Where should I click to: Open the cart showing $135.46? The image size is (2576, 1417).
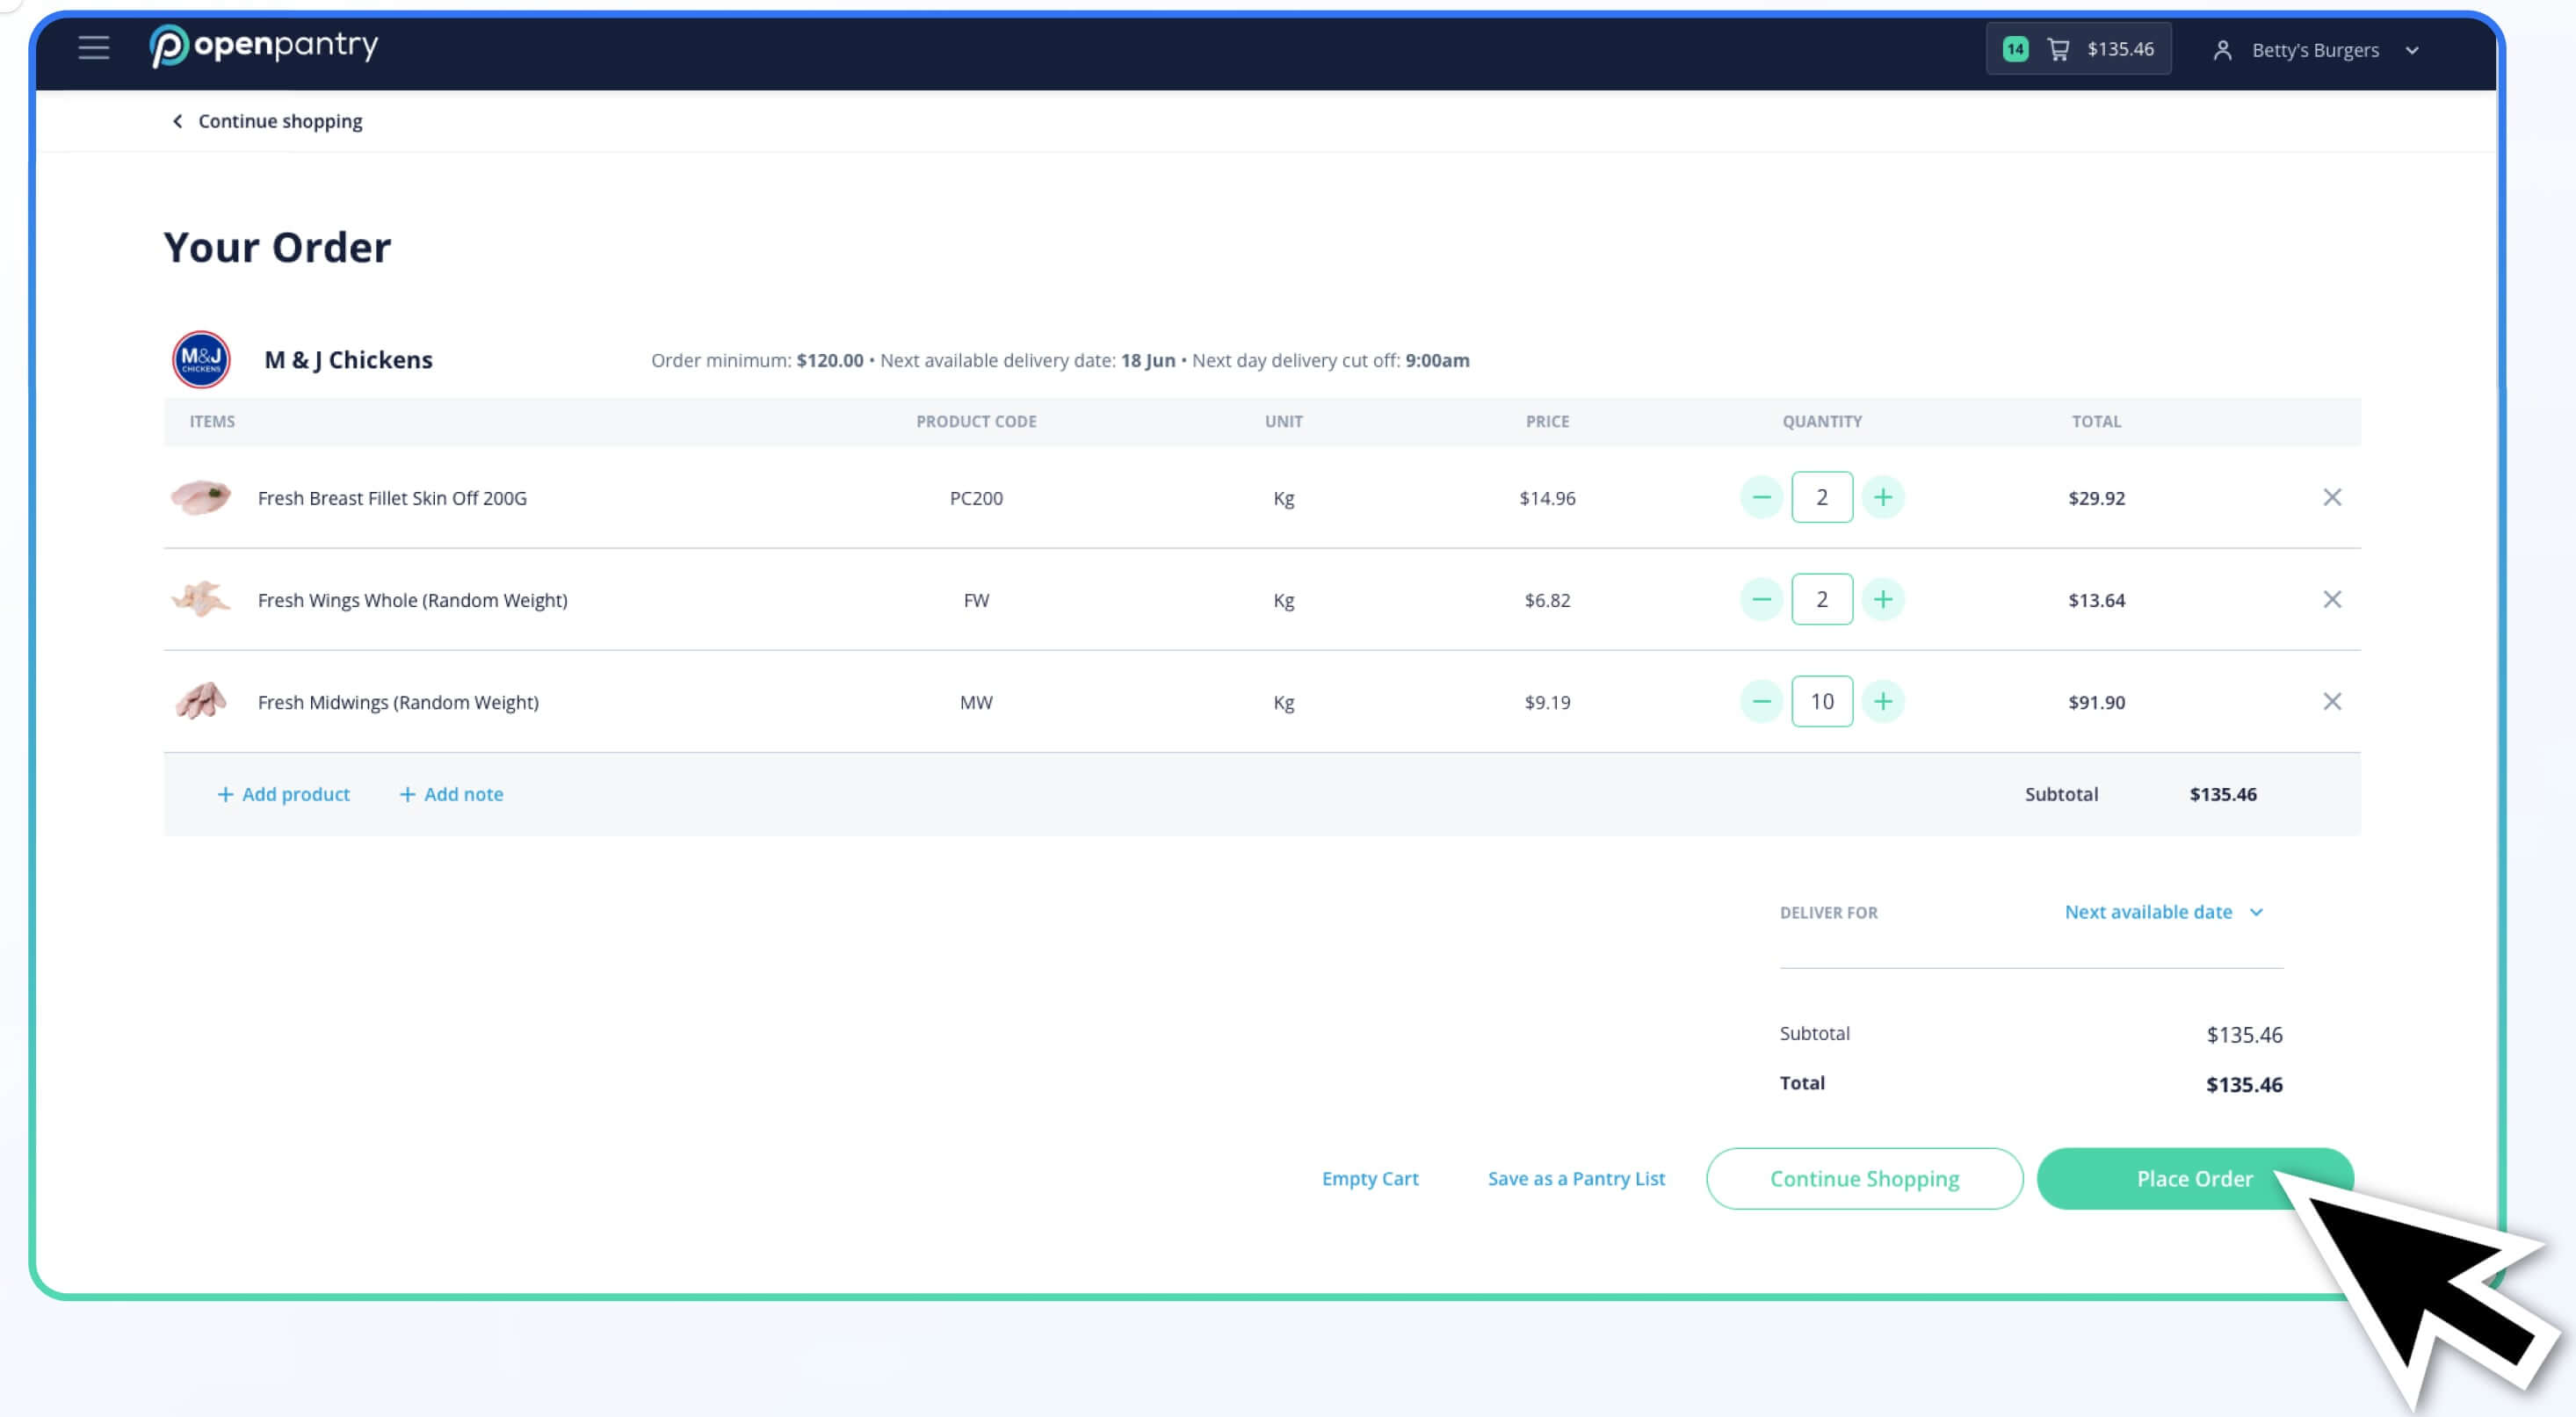[x=2078, y=49]
